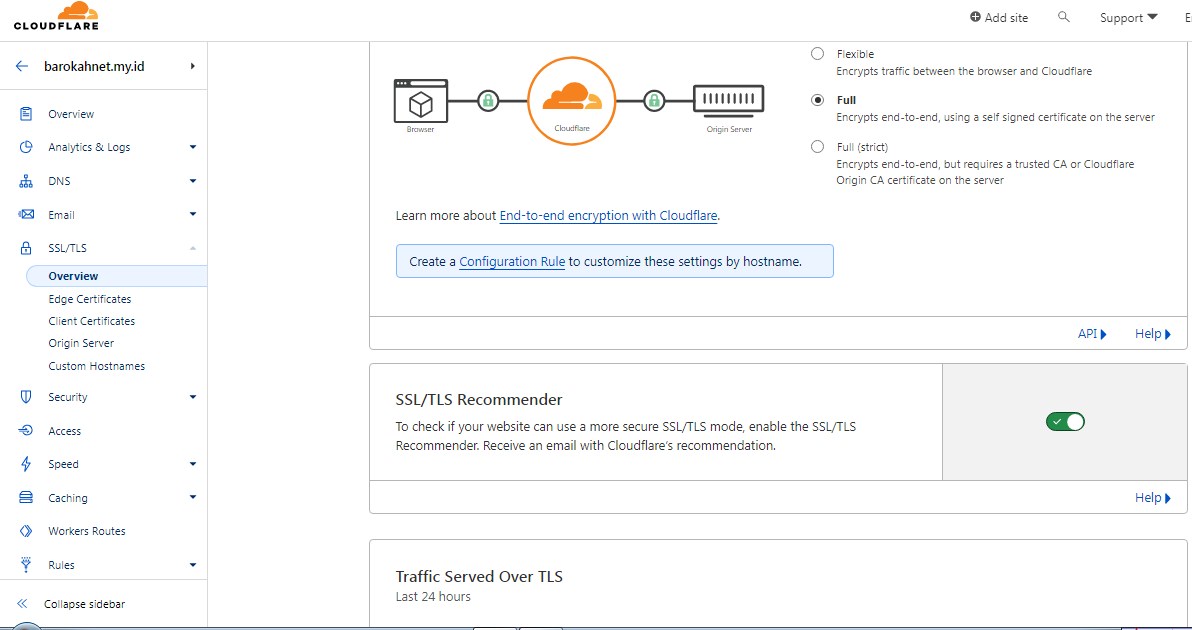1192x630 pixels.
Task: Open the Configuration Rule link
Action: click(x=512, y=261)
